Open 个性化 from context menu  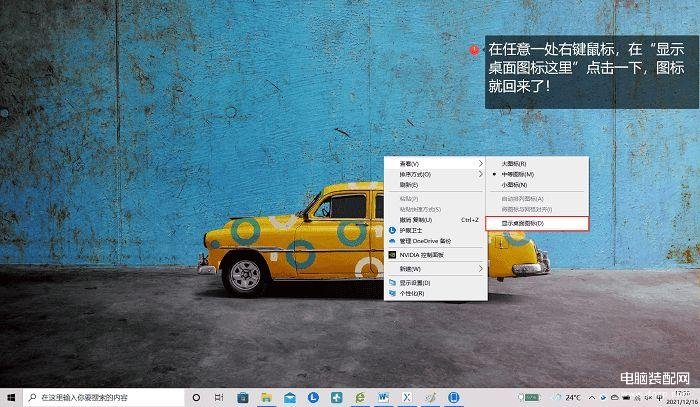[x=412, y=294]
